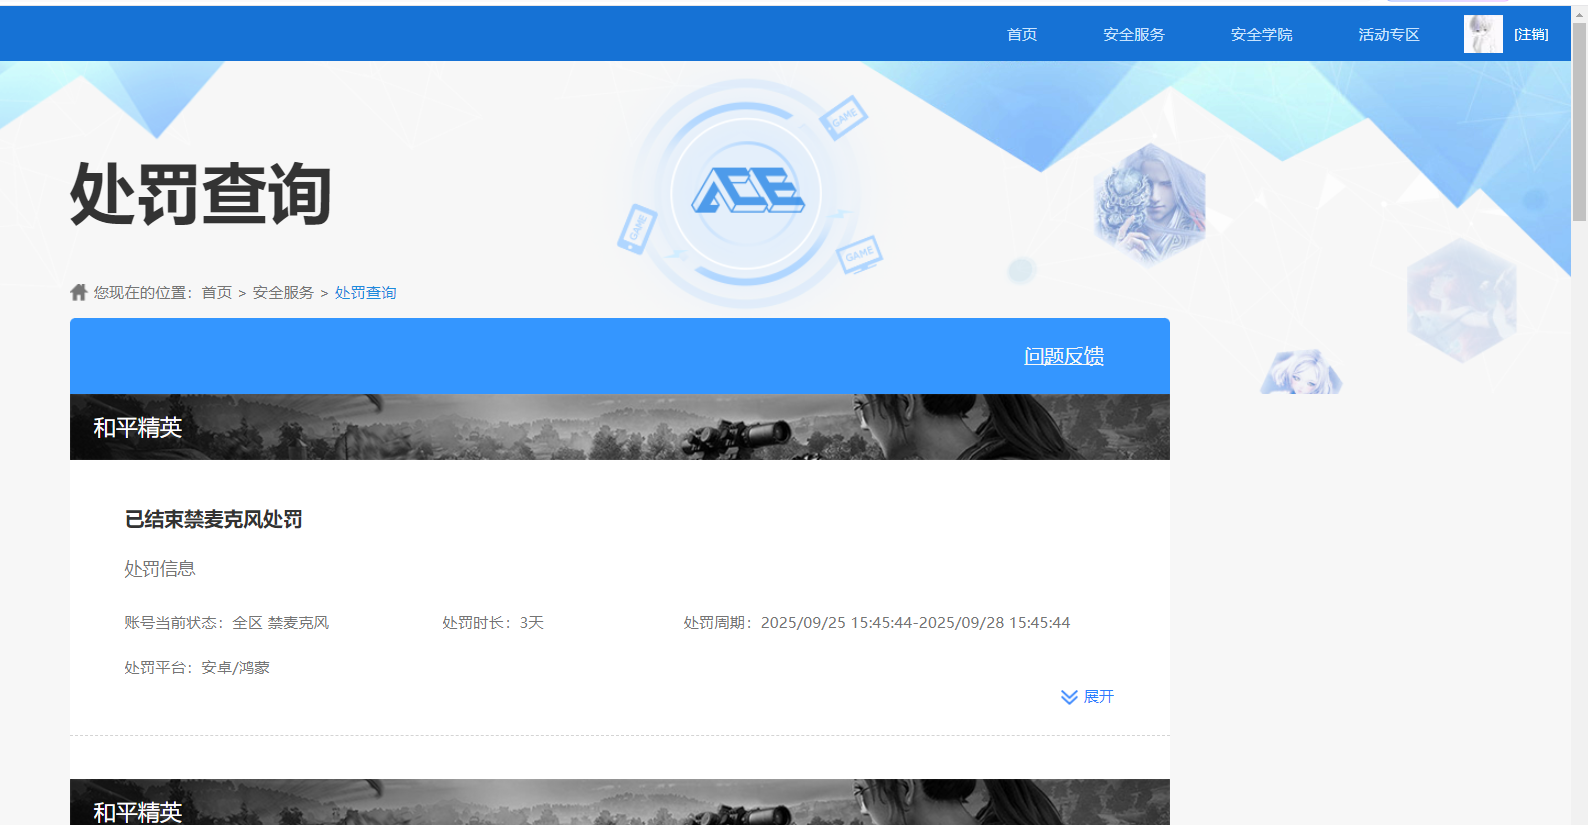
Task: Log out using the [注销] link
Action: pos(1530,35)
